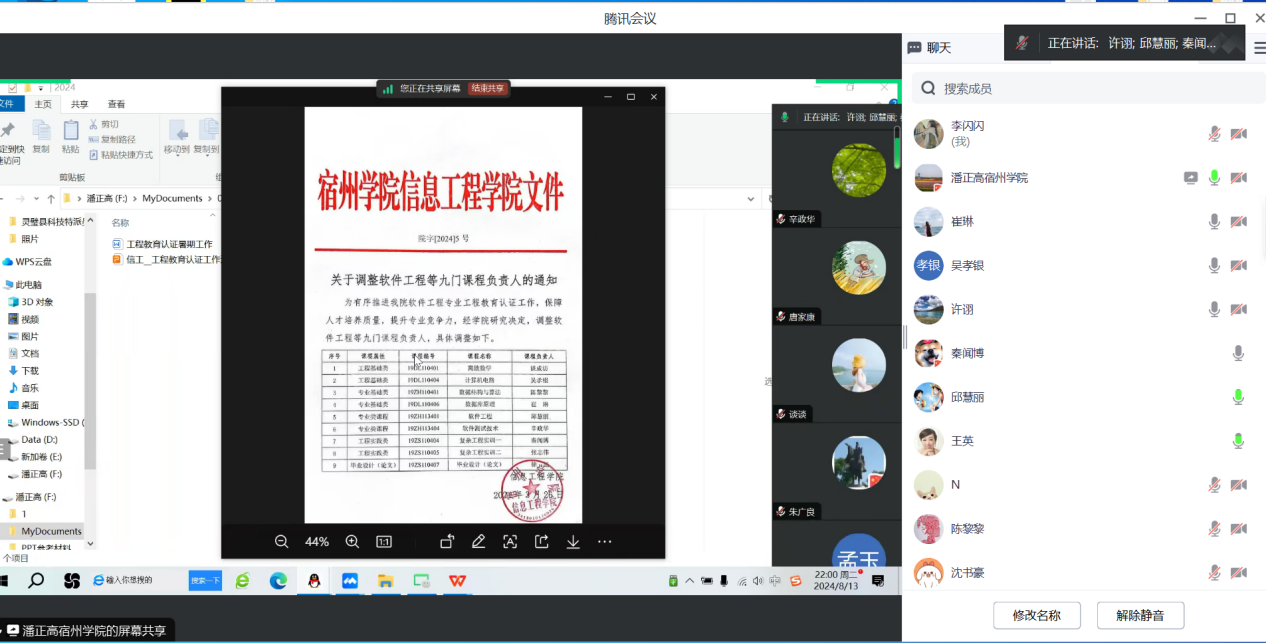This screenshot has width=1266, height=643.
Task: Toggle the muted microphone for 陈黎黎
Action: click(x=1214, y=528)
